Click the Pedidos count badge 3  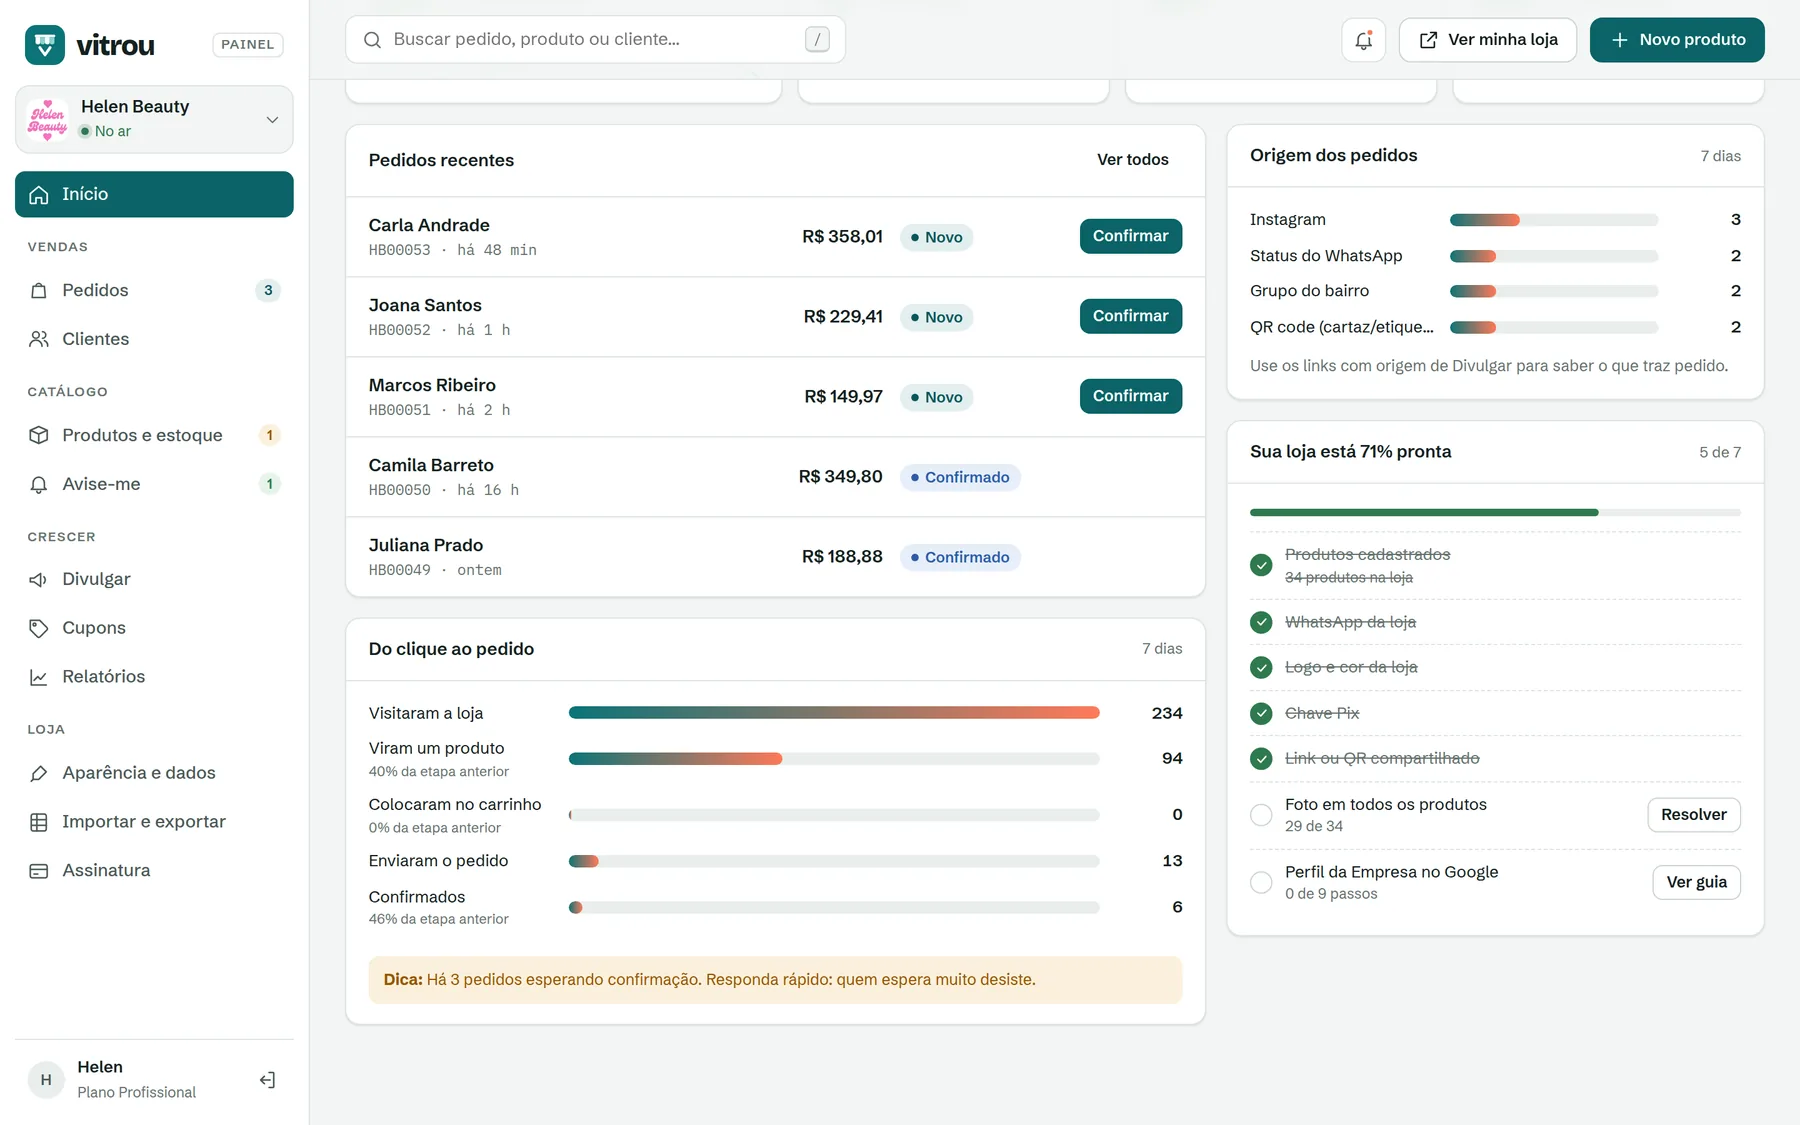coord(268,290)
